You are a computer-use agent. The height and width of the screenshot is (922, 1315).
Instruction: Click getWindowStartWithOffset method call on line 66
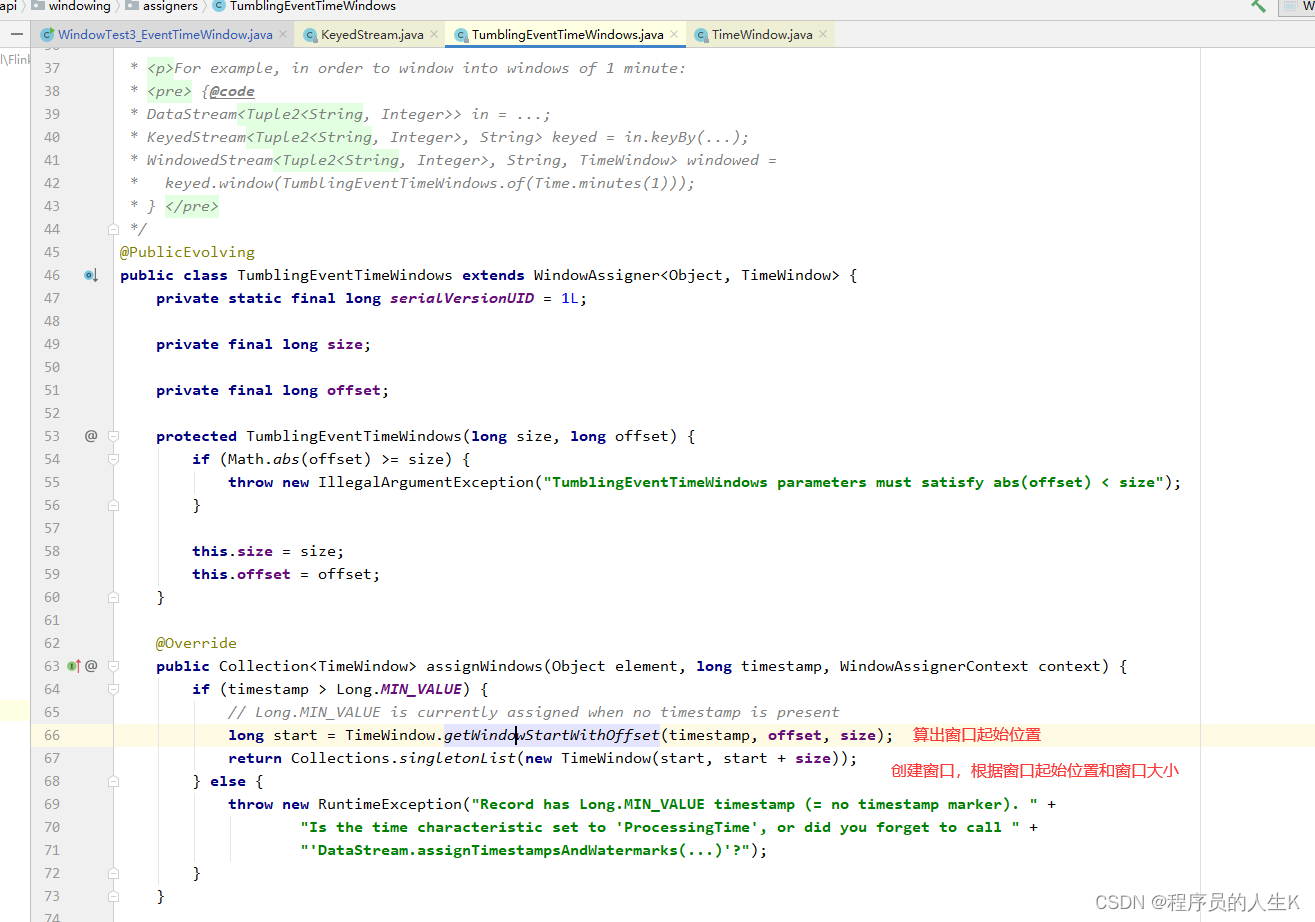(x=551, y=736)
